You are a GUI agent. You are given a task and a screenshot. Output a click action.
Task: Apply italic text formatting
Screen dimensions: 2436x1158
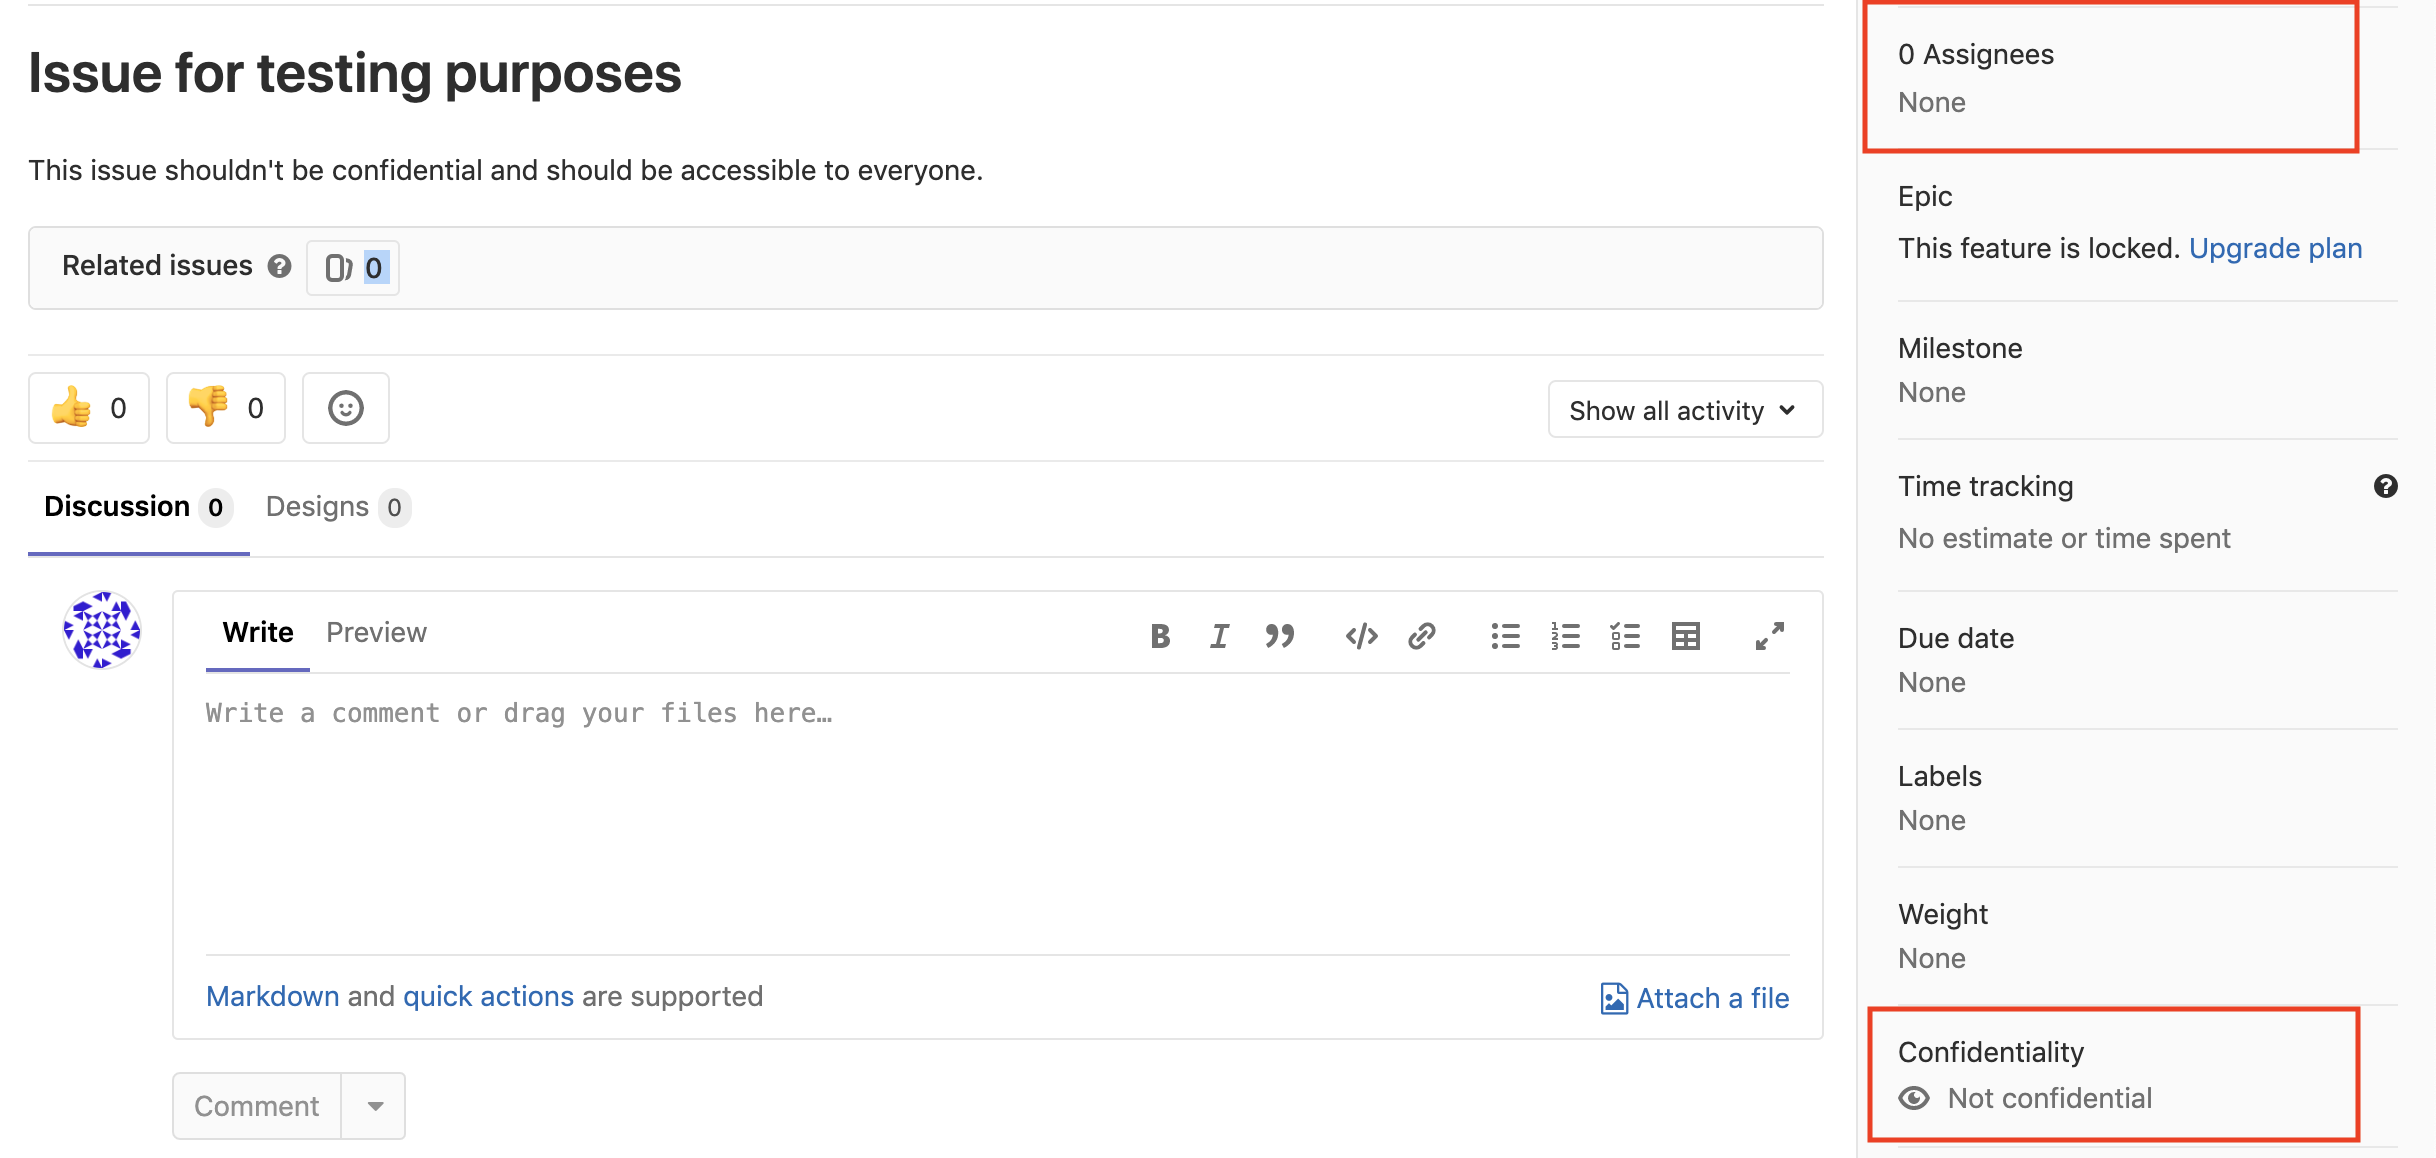[x=1219, y=636]
